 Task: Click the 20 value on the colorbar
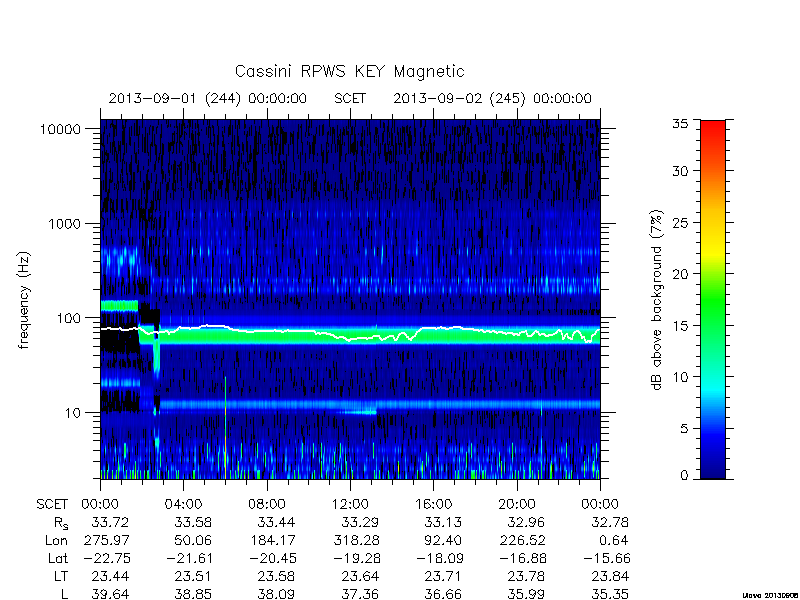[x=680, y=274]
